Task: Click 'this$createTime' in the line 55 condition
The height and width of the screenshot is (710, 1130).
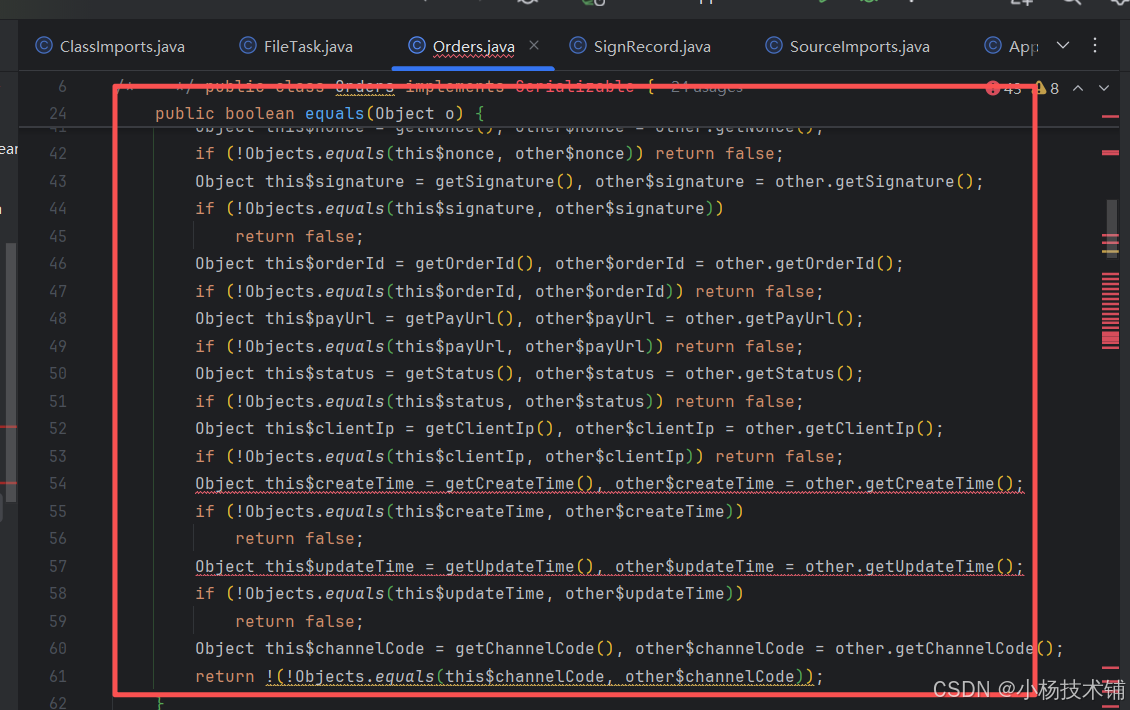Action: pyautogui.click(x=469, y=512)
